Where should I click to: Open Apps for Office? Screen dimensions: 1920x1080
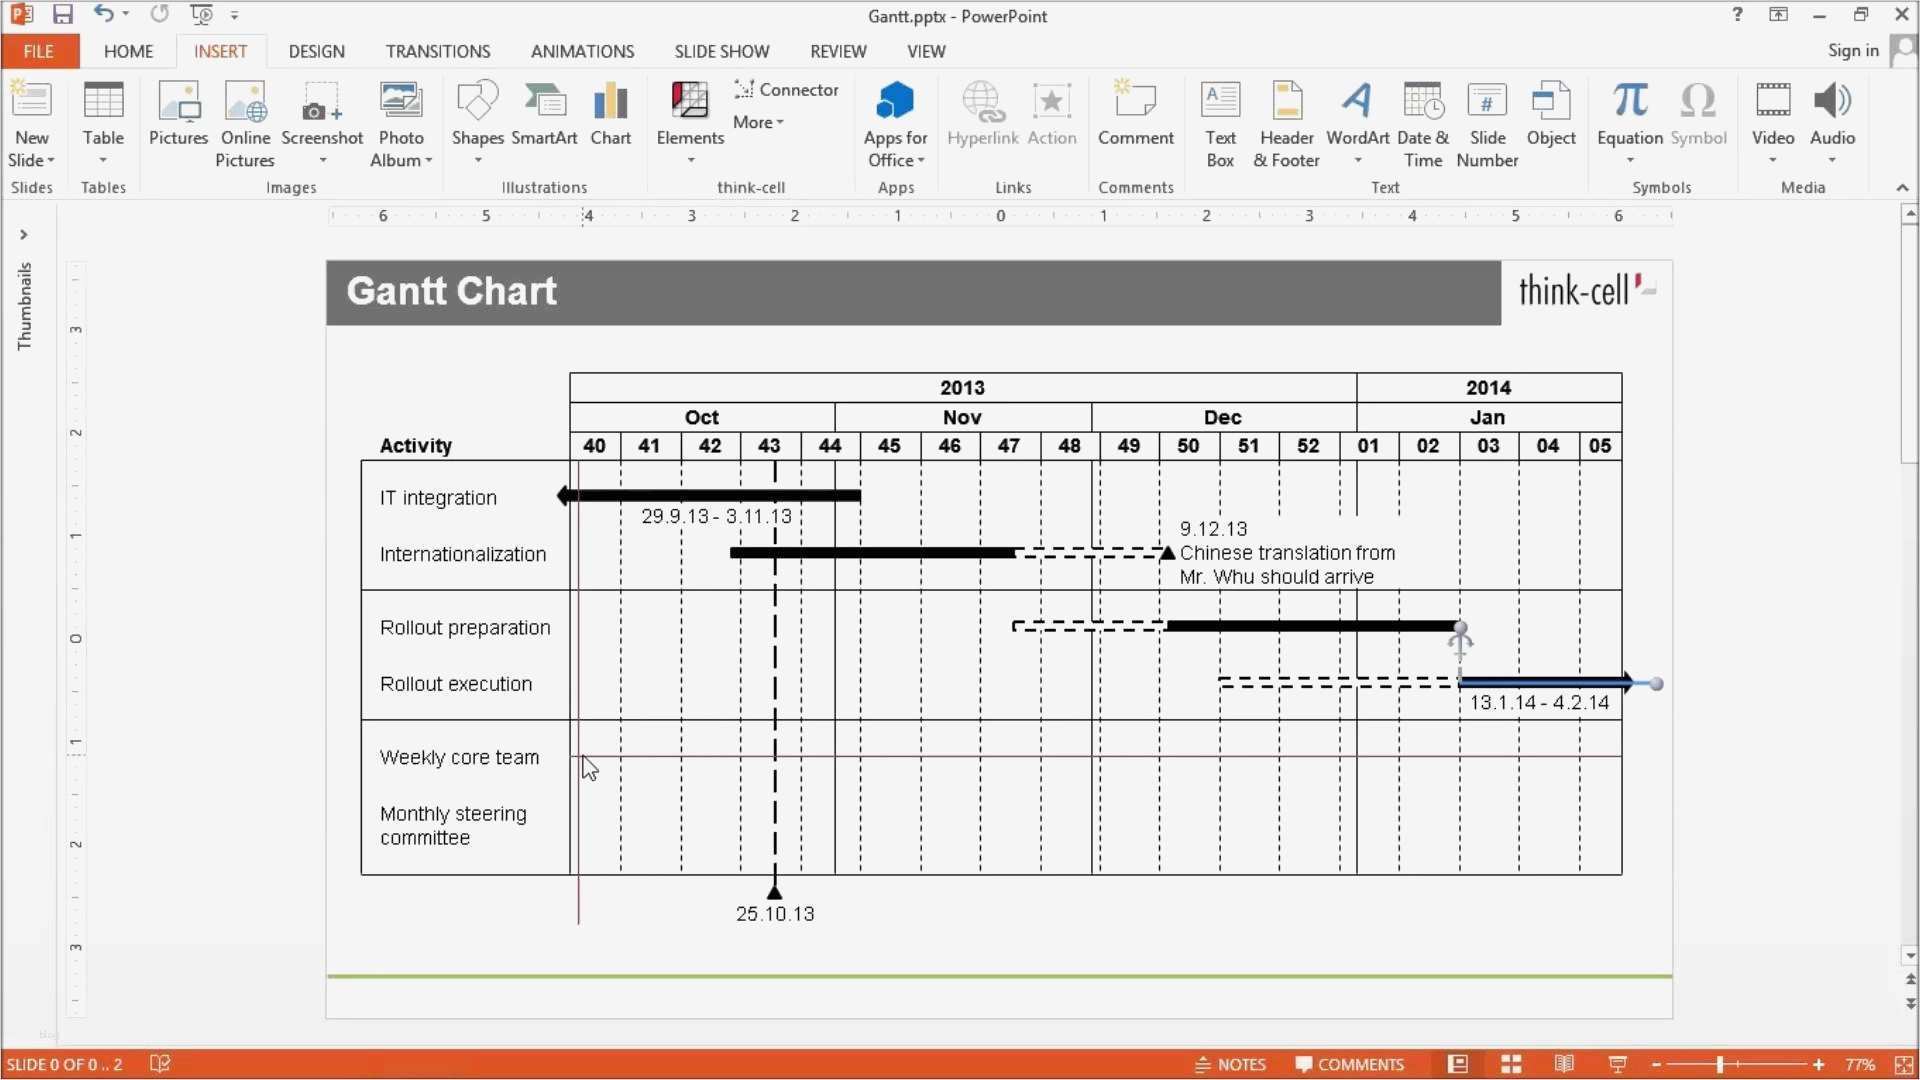pyautogui.click(x=895, y=101)
